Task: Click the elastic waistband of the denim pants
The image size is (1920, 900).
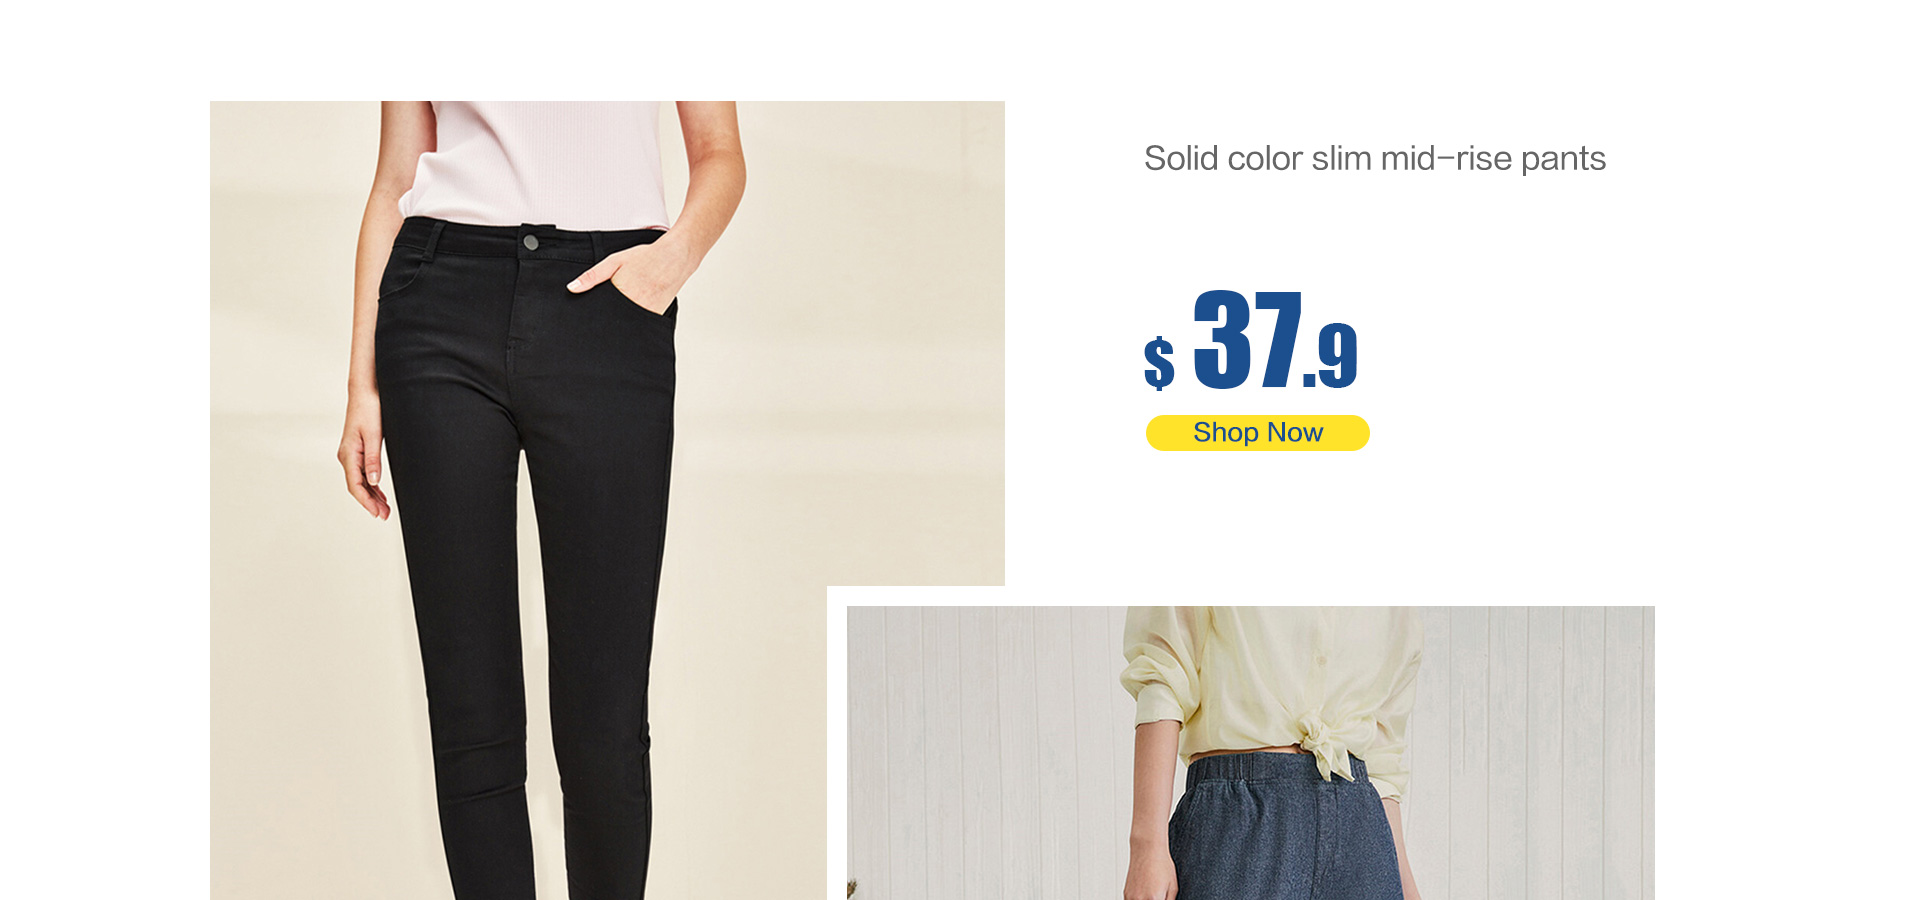Action: point(1268,770)
